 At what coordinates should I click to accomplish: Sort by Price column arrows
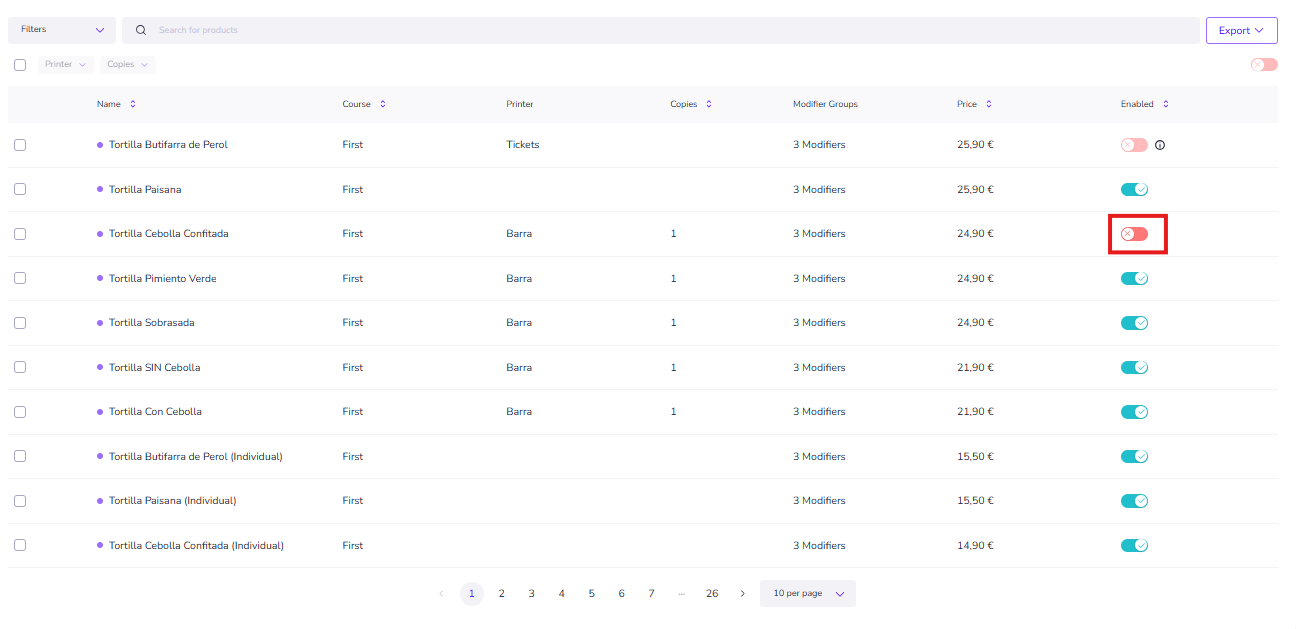(x=989, y=104)
